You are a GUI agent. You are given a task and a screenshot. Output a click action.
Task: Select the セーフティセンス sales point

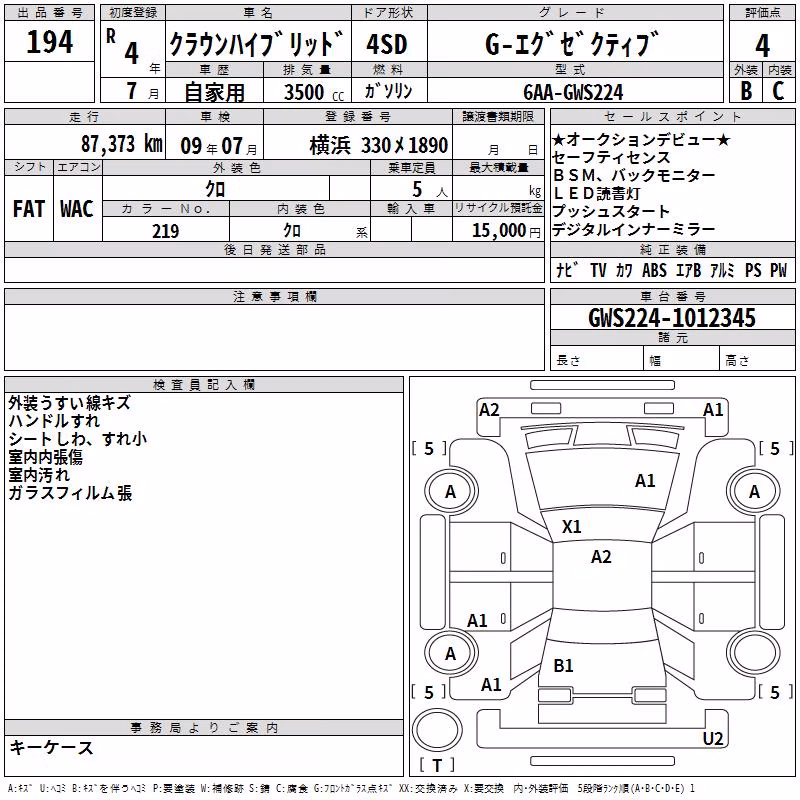coord(611,157)
